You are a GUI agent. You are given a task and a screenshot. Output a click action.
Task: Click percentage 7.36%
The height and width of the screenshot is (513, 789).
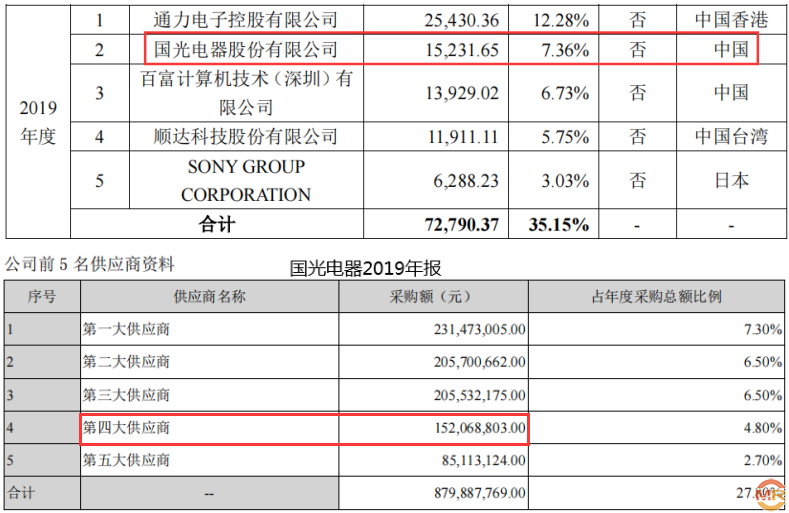tap(565, 50)
